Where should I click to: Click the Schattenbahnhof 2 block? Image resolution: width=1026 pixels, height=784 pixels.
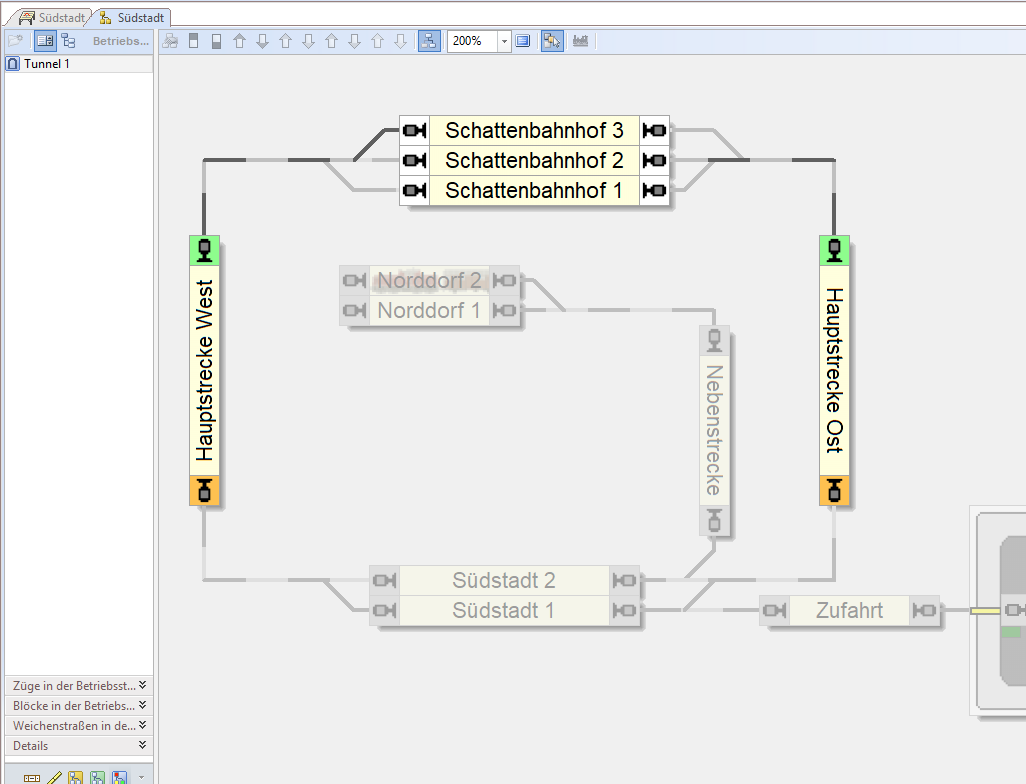pyautogui.click(x=534, y=160)
